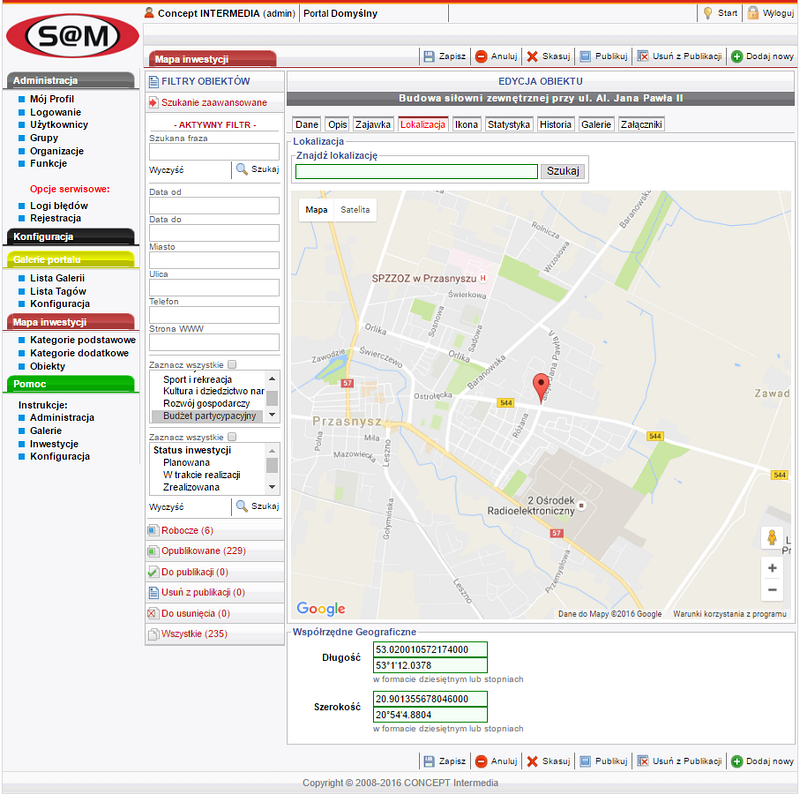Click the Do usunięcia icon

coord(153,613)
